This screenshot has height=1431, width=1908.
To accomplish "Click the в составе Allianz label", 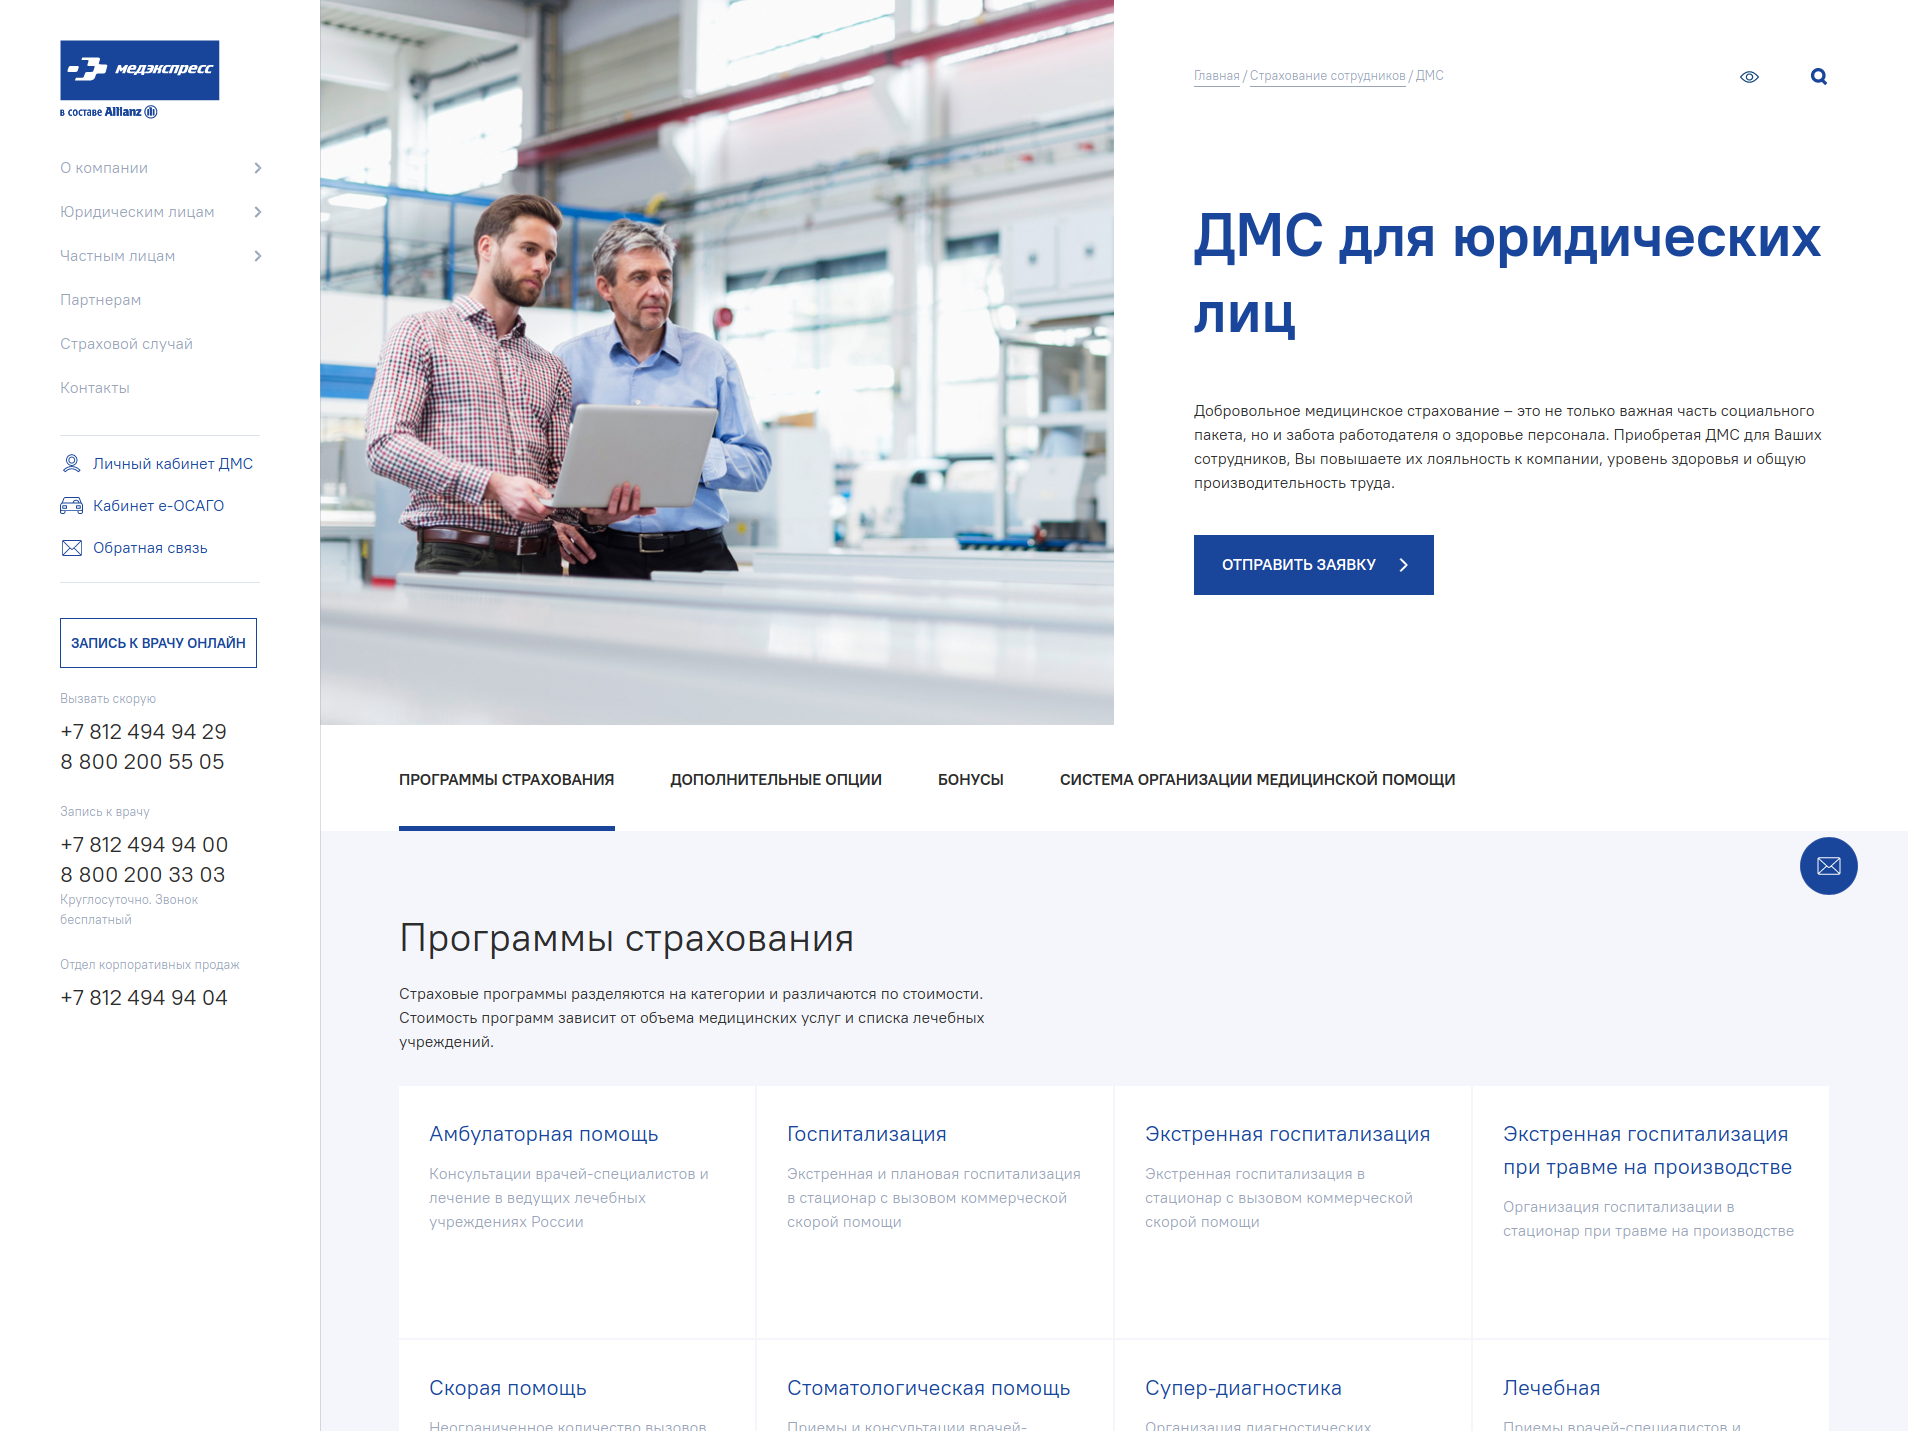I will (109, 112).
